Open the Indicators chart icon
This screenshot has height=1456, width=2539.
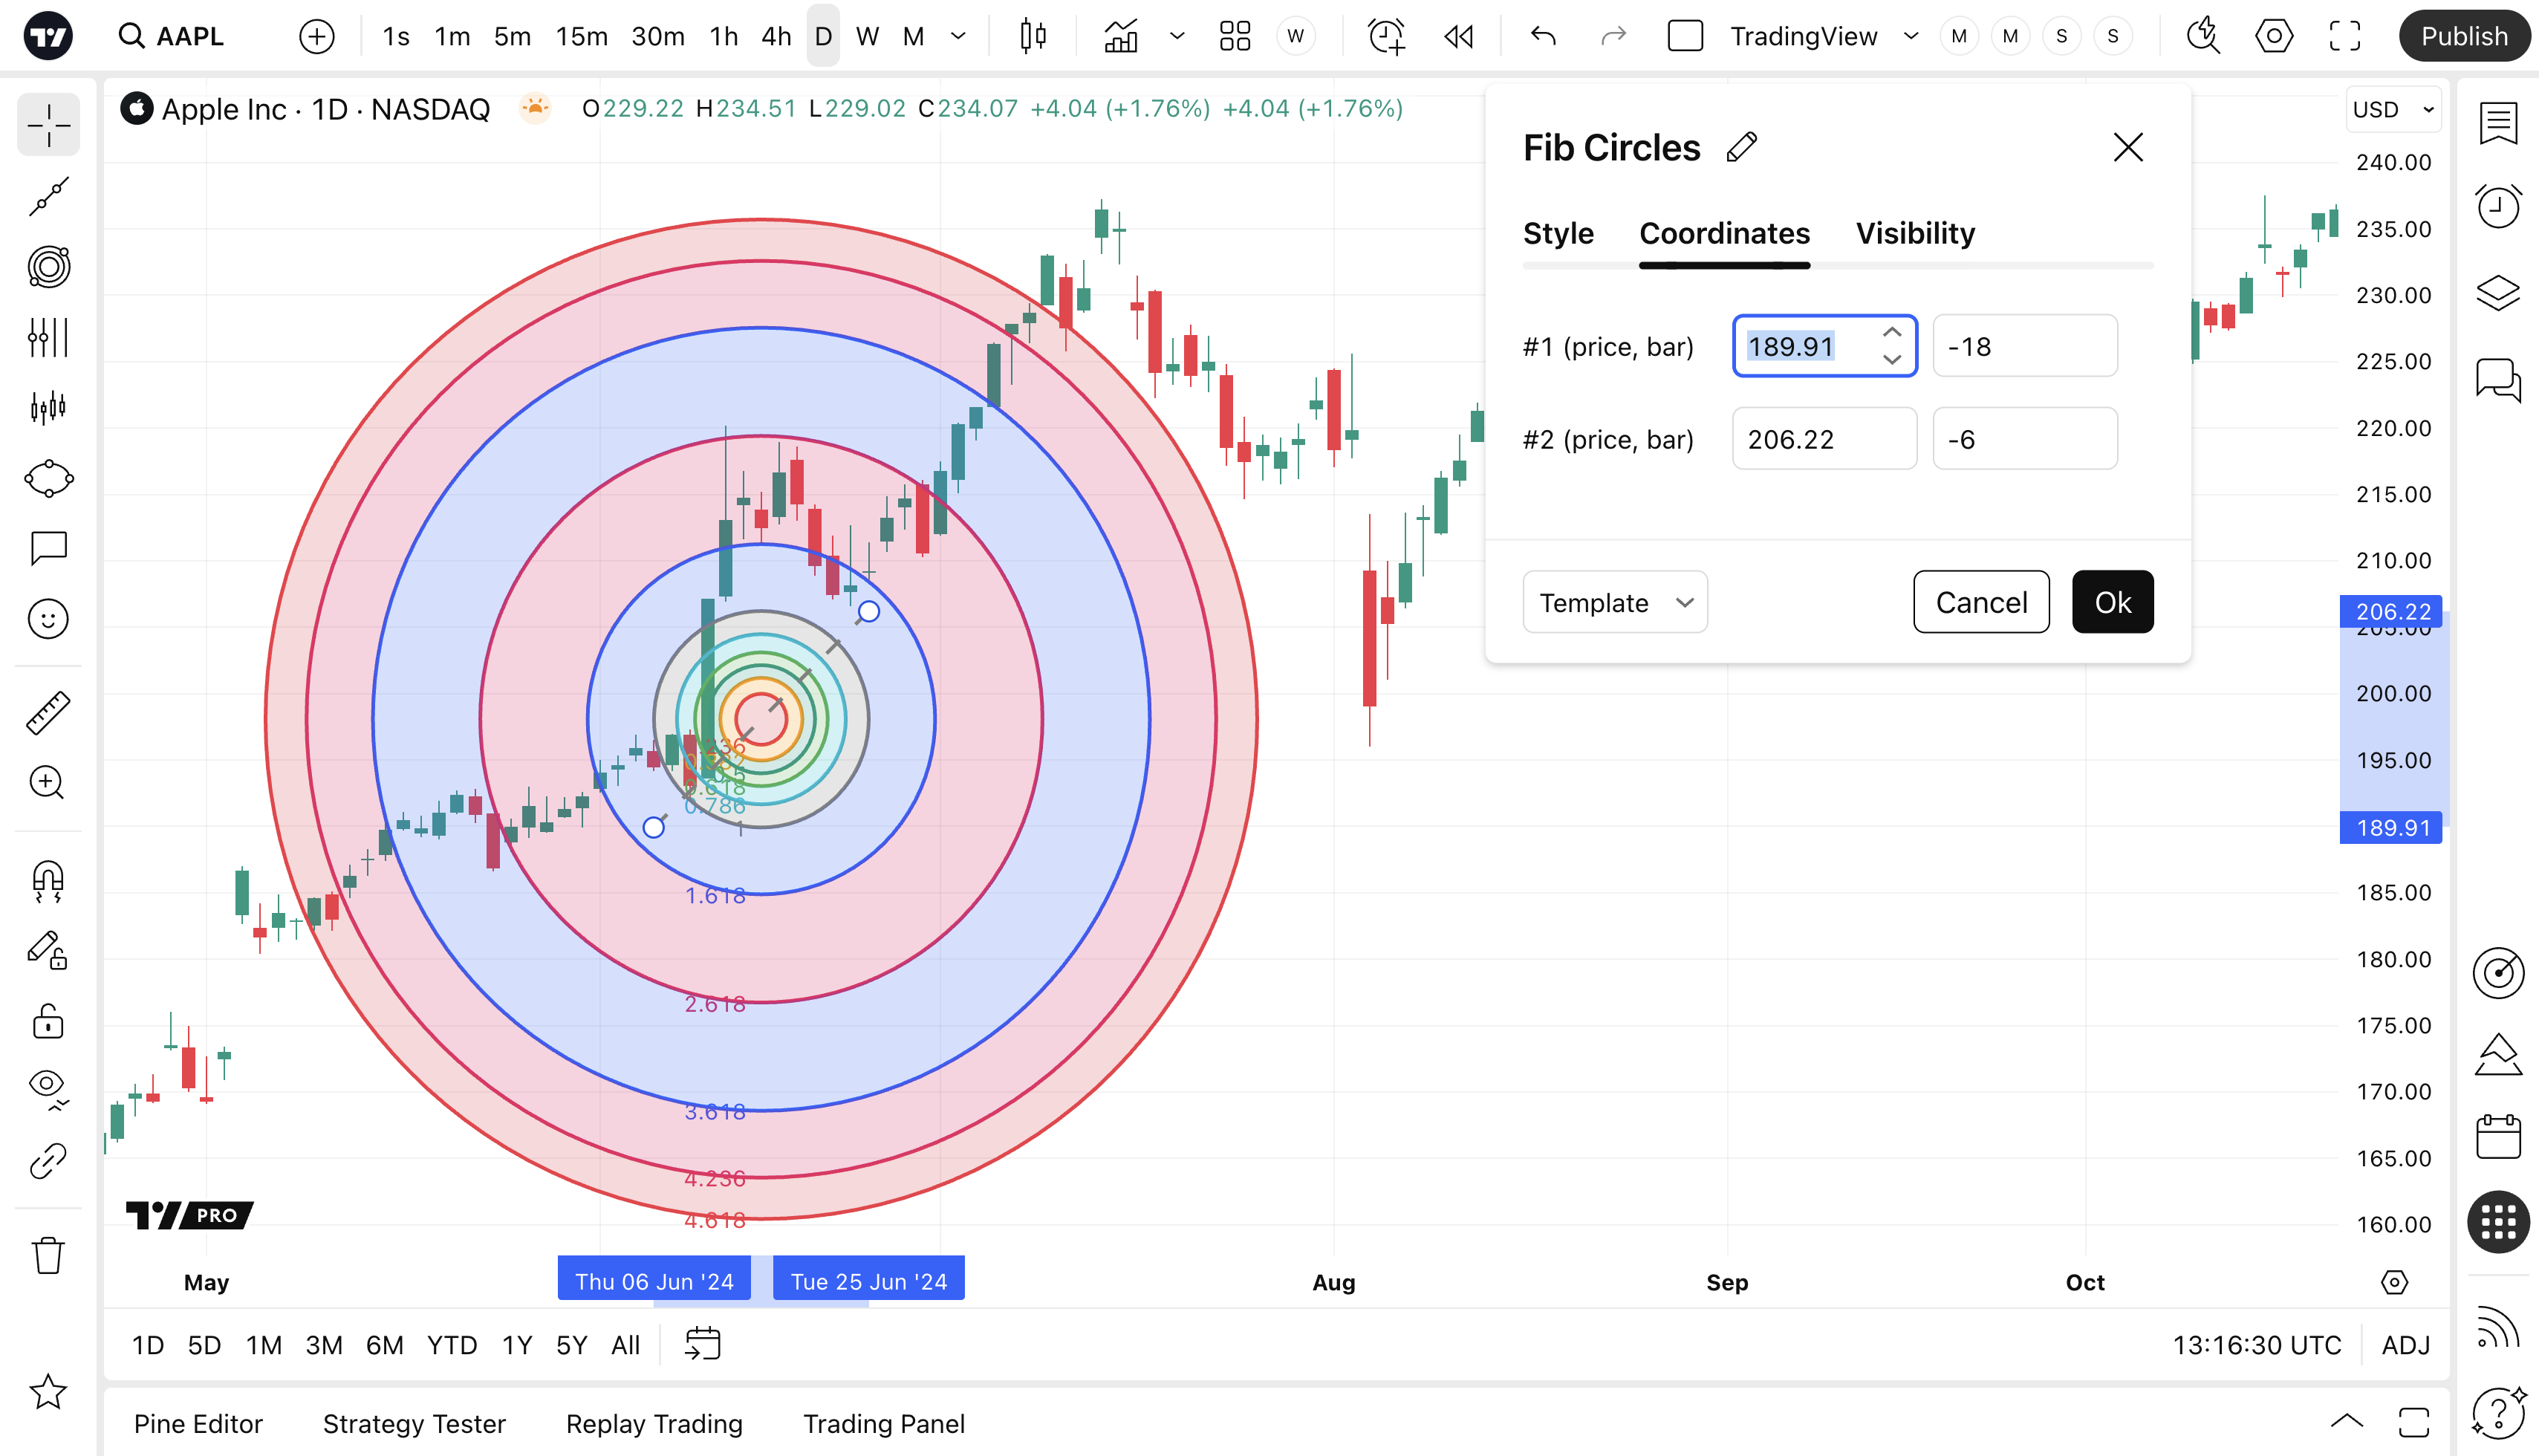coord(1121,37)
